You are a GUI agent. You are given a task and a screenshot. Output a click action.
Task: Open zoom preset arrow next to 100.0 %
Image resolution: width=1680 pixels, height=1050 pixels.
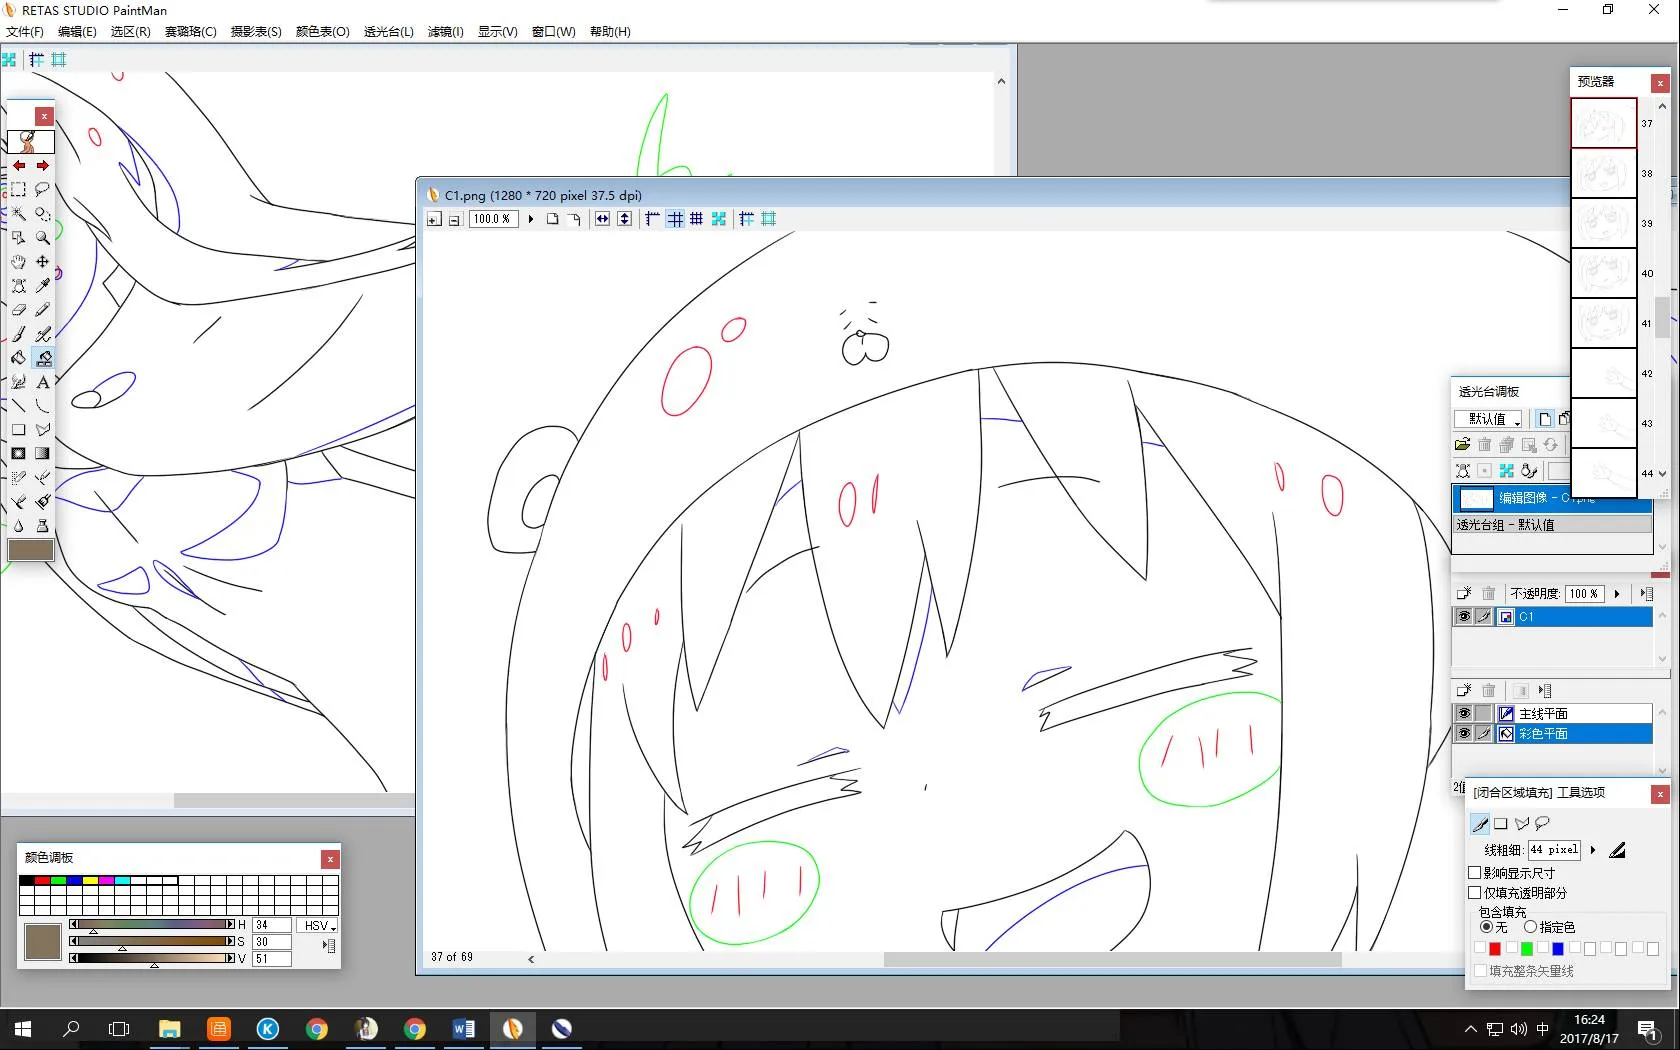click(531, 219)
